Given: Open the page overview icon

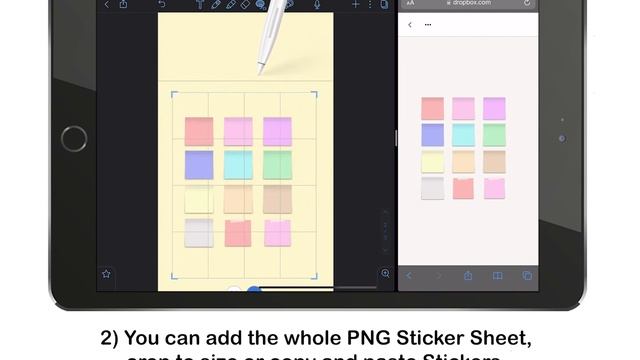Looking at the screenshot, I should 384,4.
